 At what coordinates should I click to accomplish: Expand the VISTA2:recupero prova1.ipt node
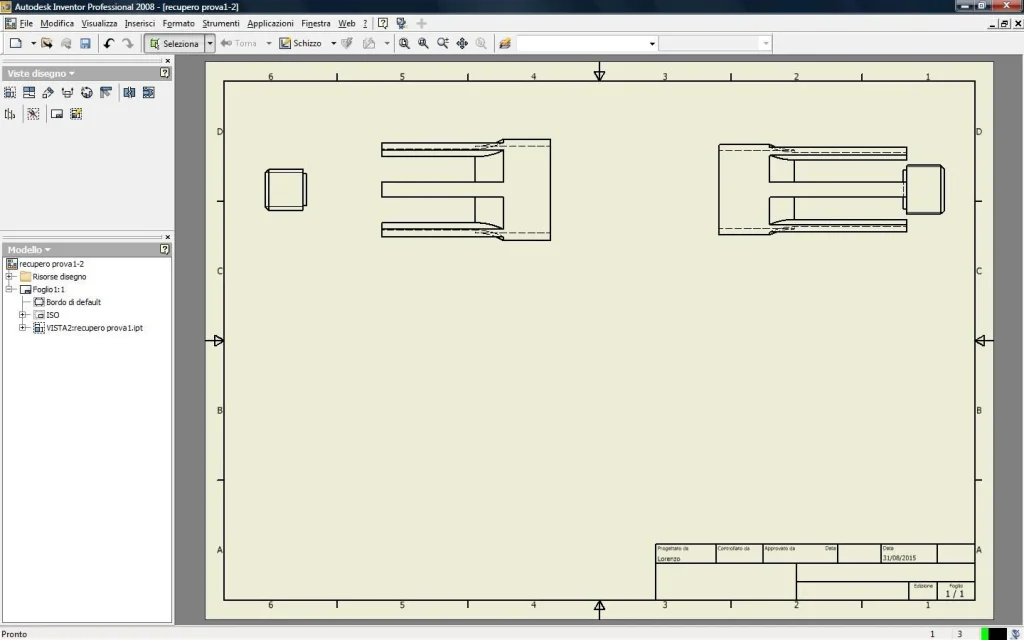point(22,328)
